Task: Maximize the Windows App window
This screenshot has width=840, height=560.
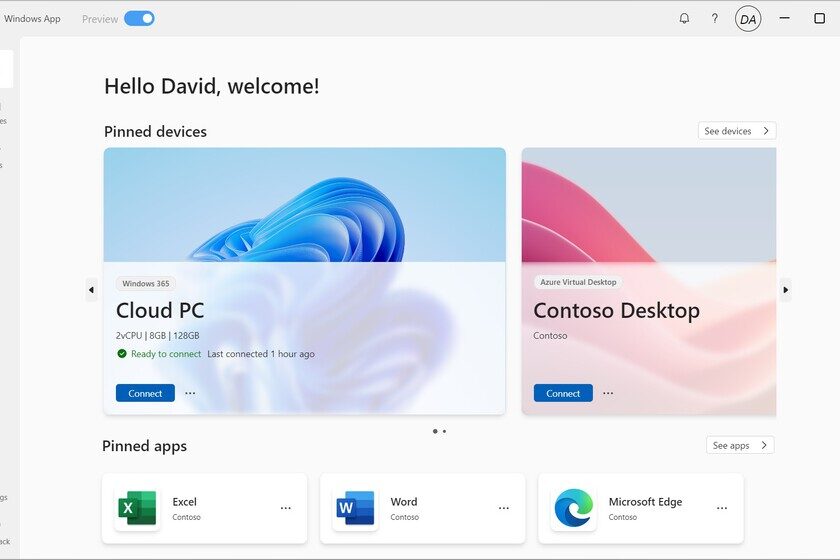Action: click(819, 18)
